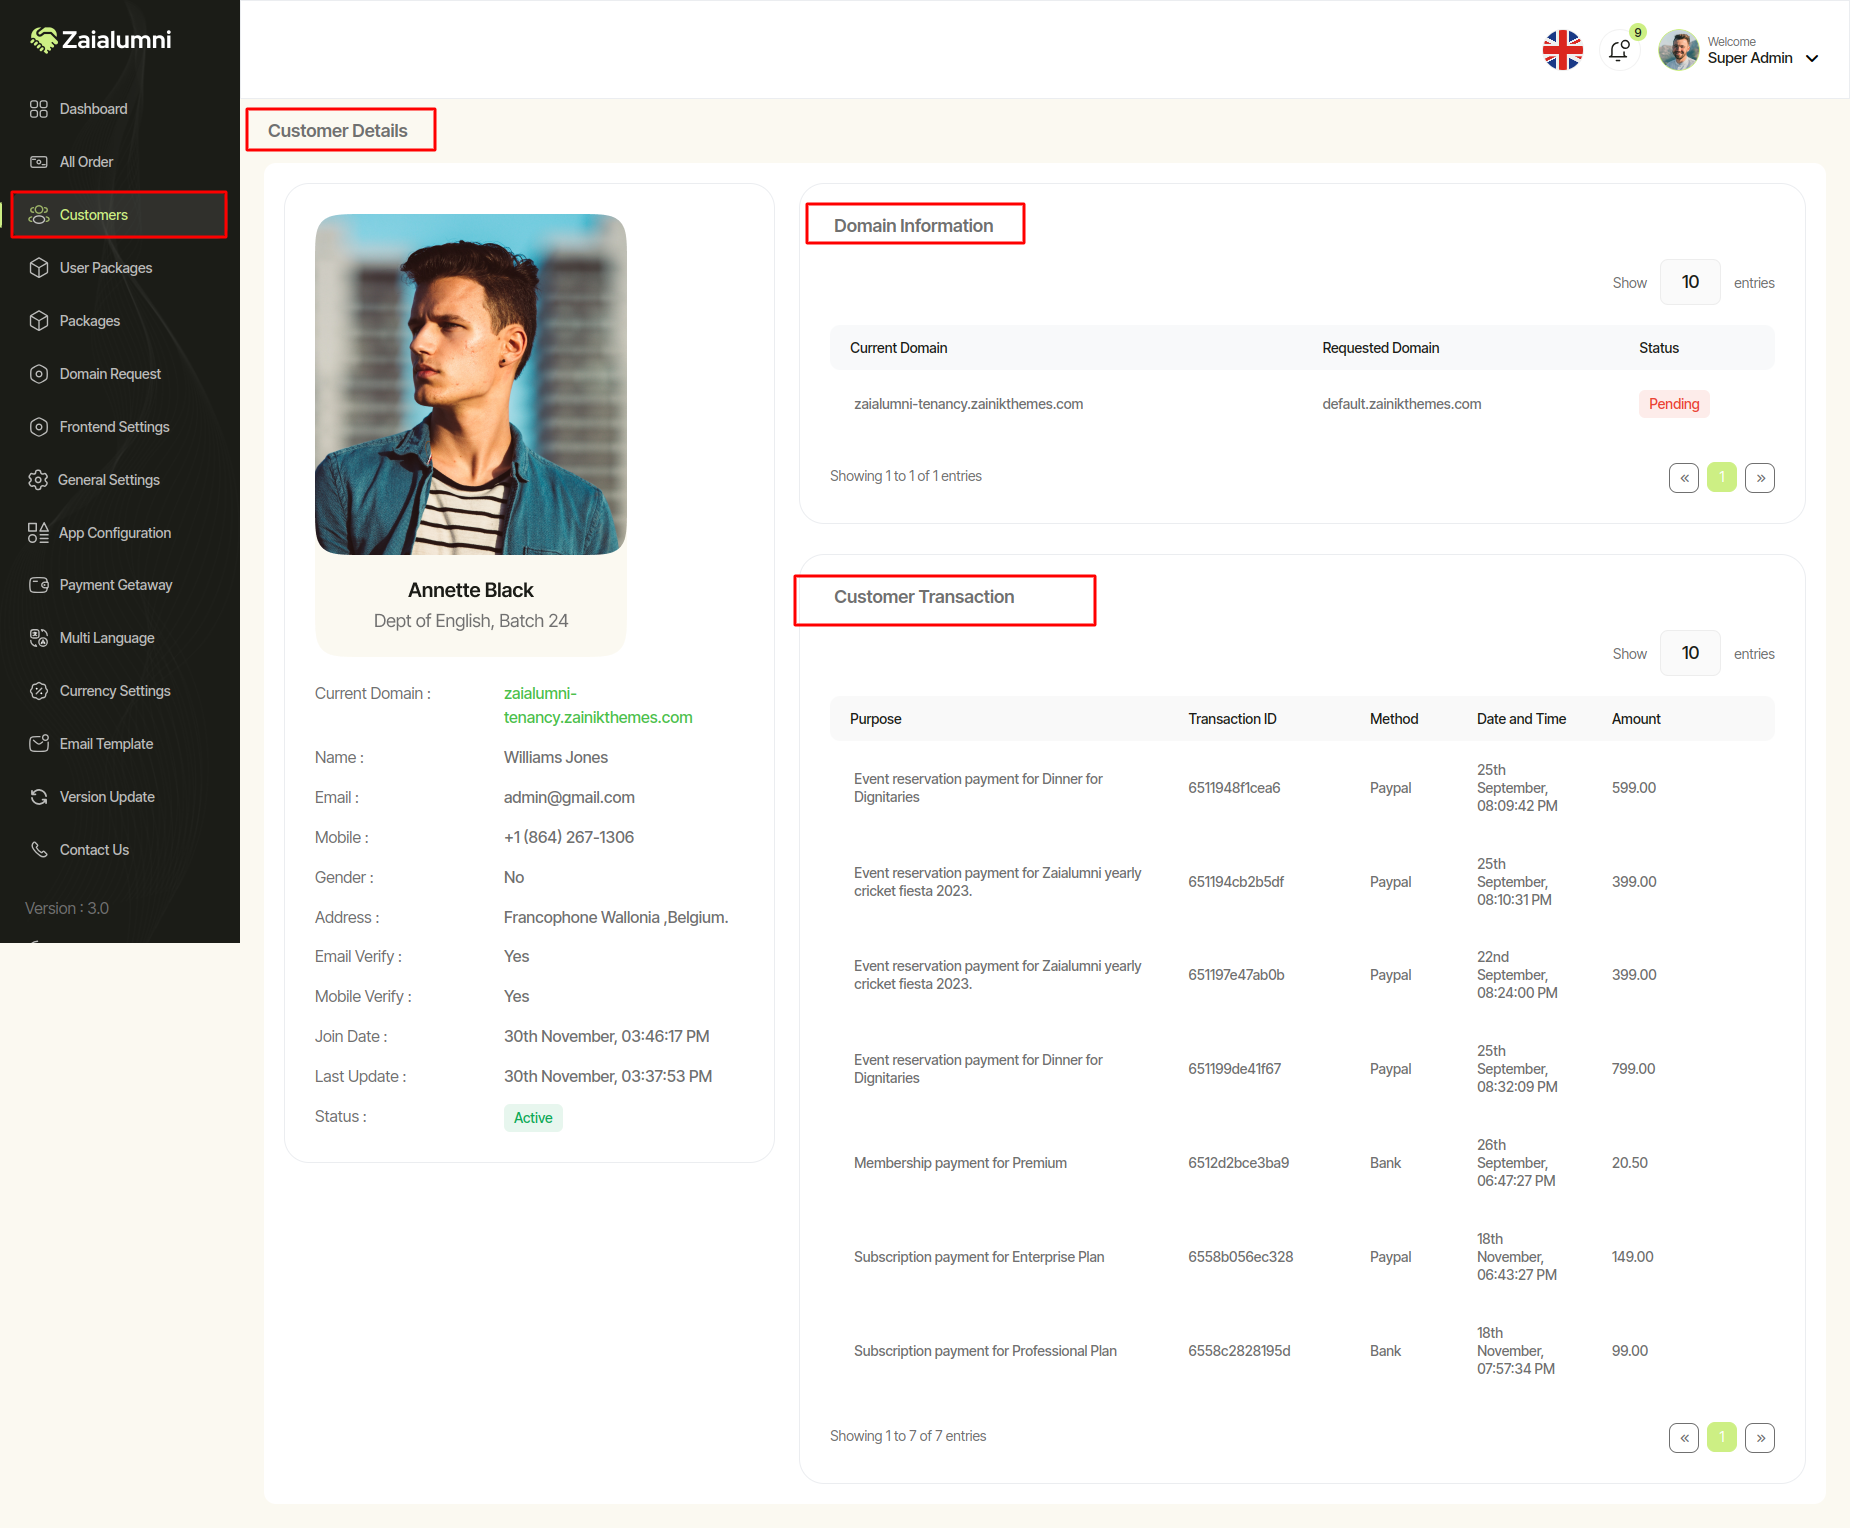Go to previous page in Domain Information
The image size is (1850, 1529).
coord(1684,478)
